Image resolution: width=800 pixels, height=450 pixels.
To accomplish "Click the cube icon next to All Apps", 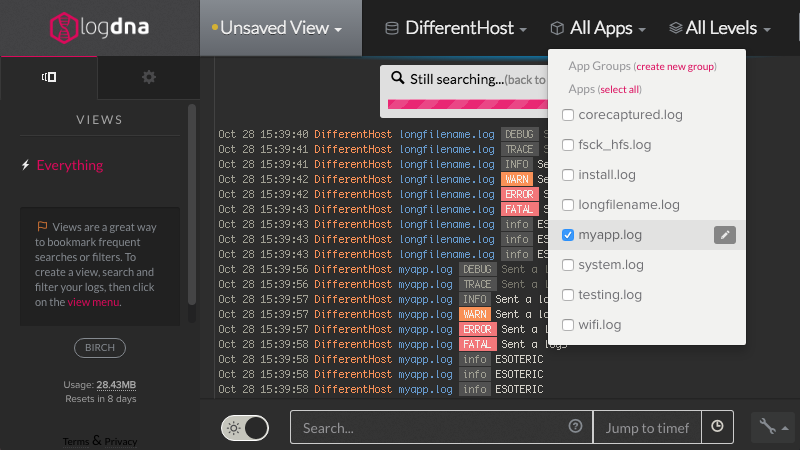I will click(557, 28).
